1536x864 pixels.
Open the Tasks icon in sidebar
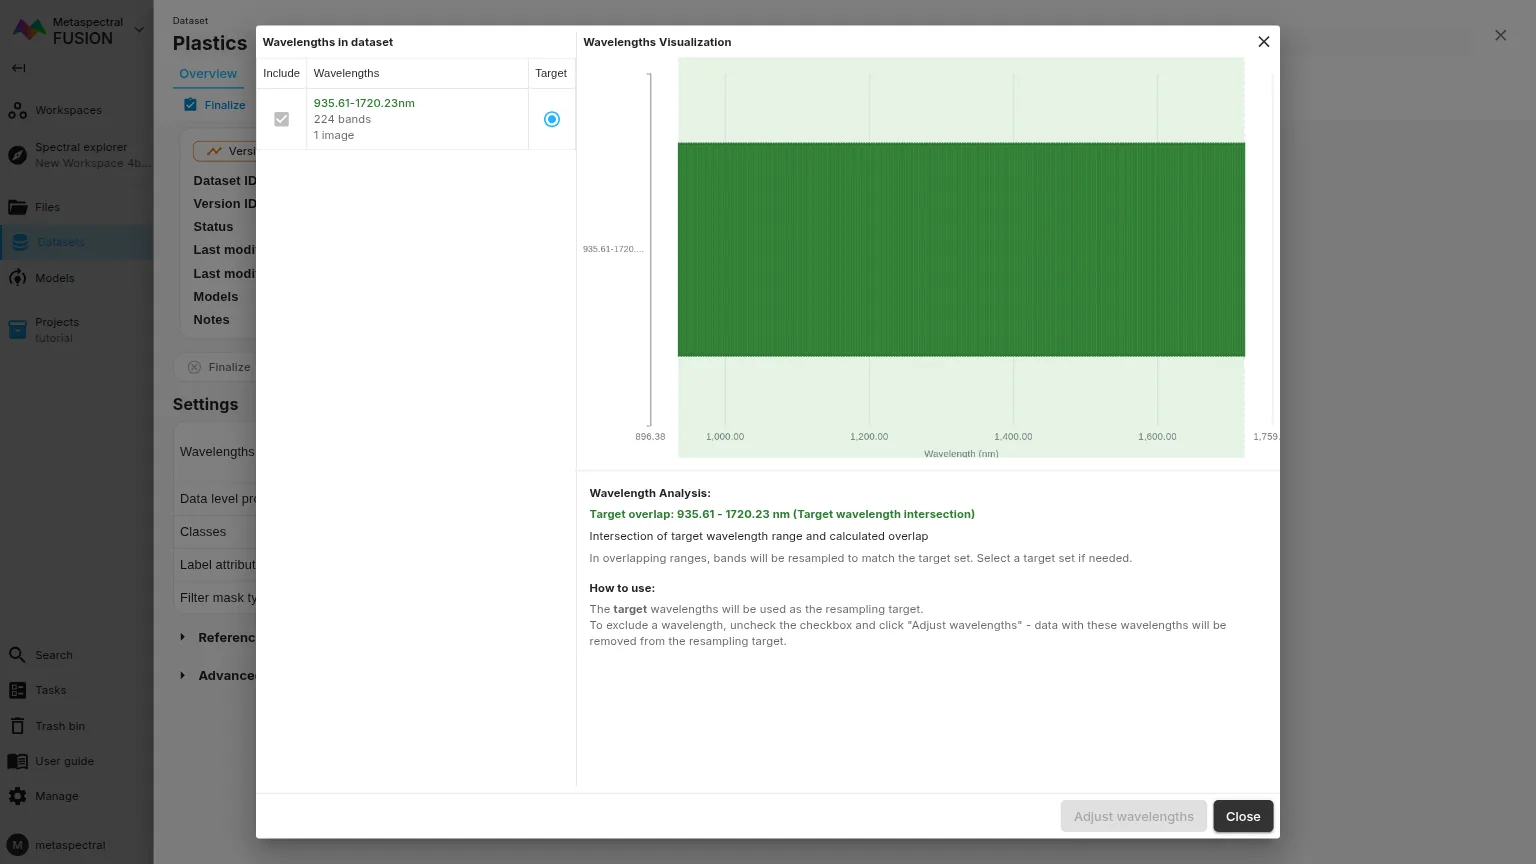click(x=18, y=690)
